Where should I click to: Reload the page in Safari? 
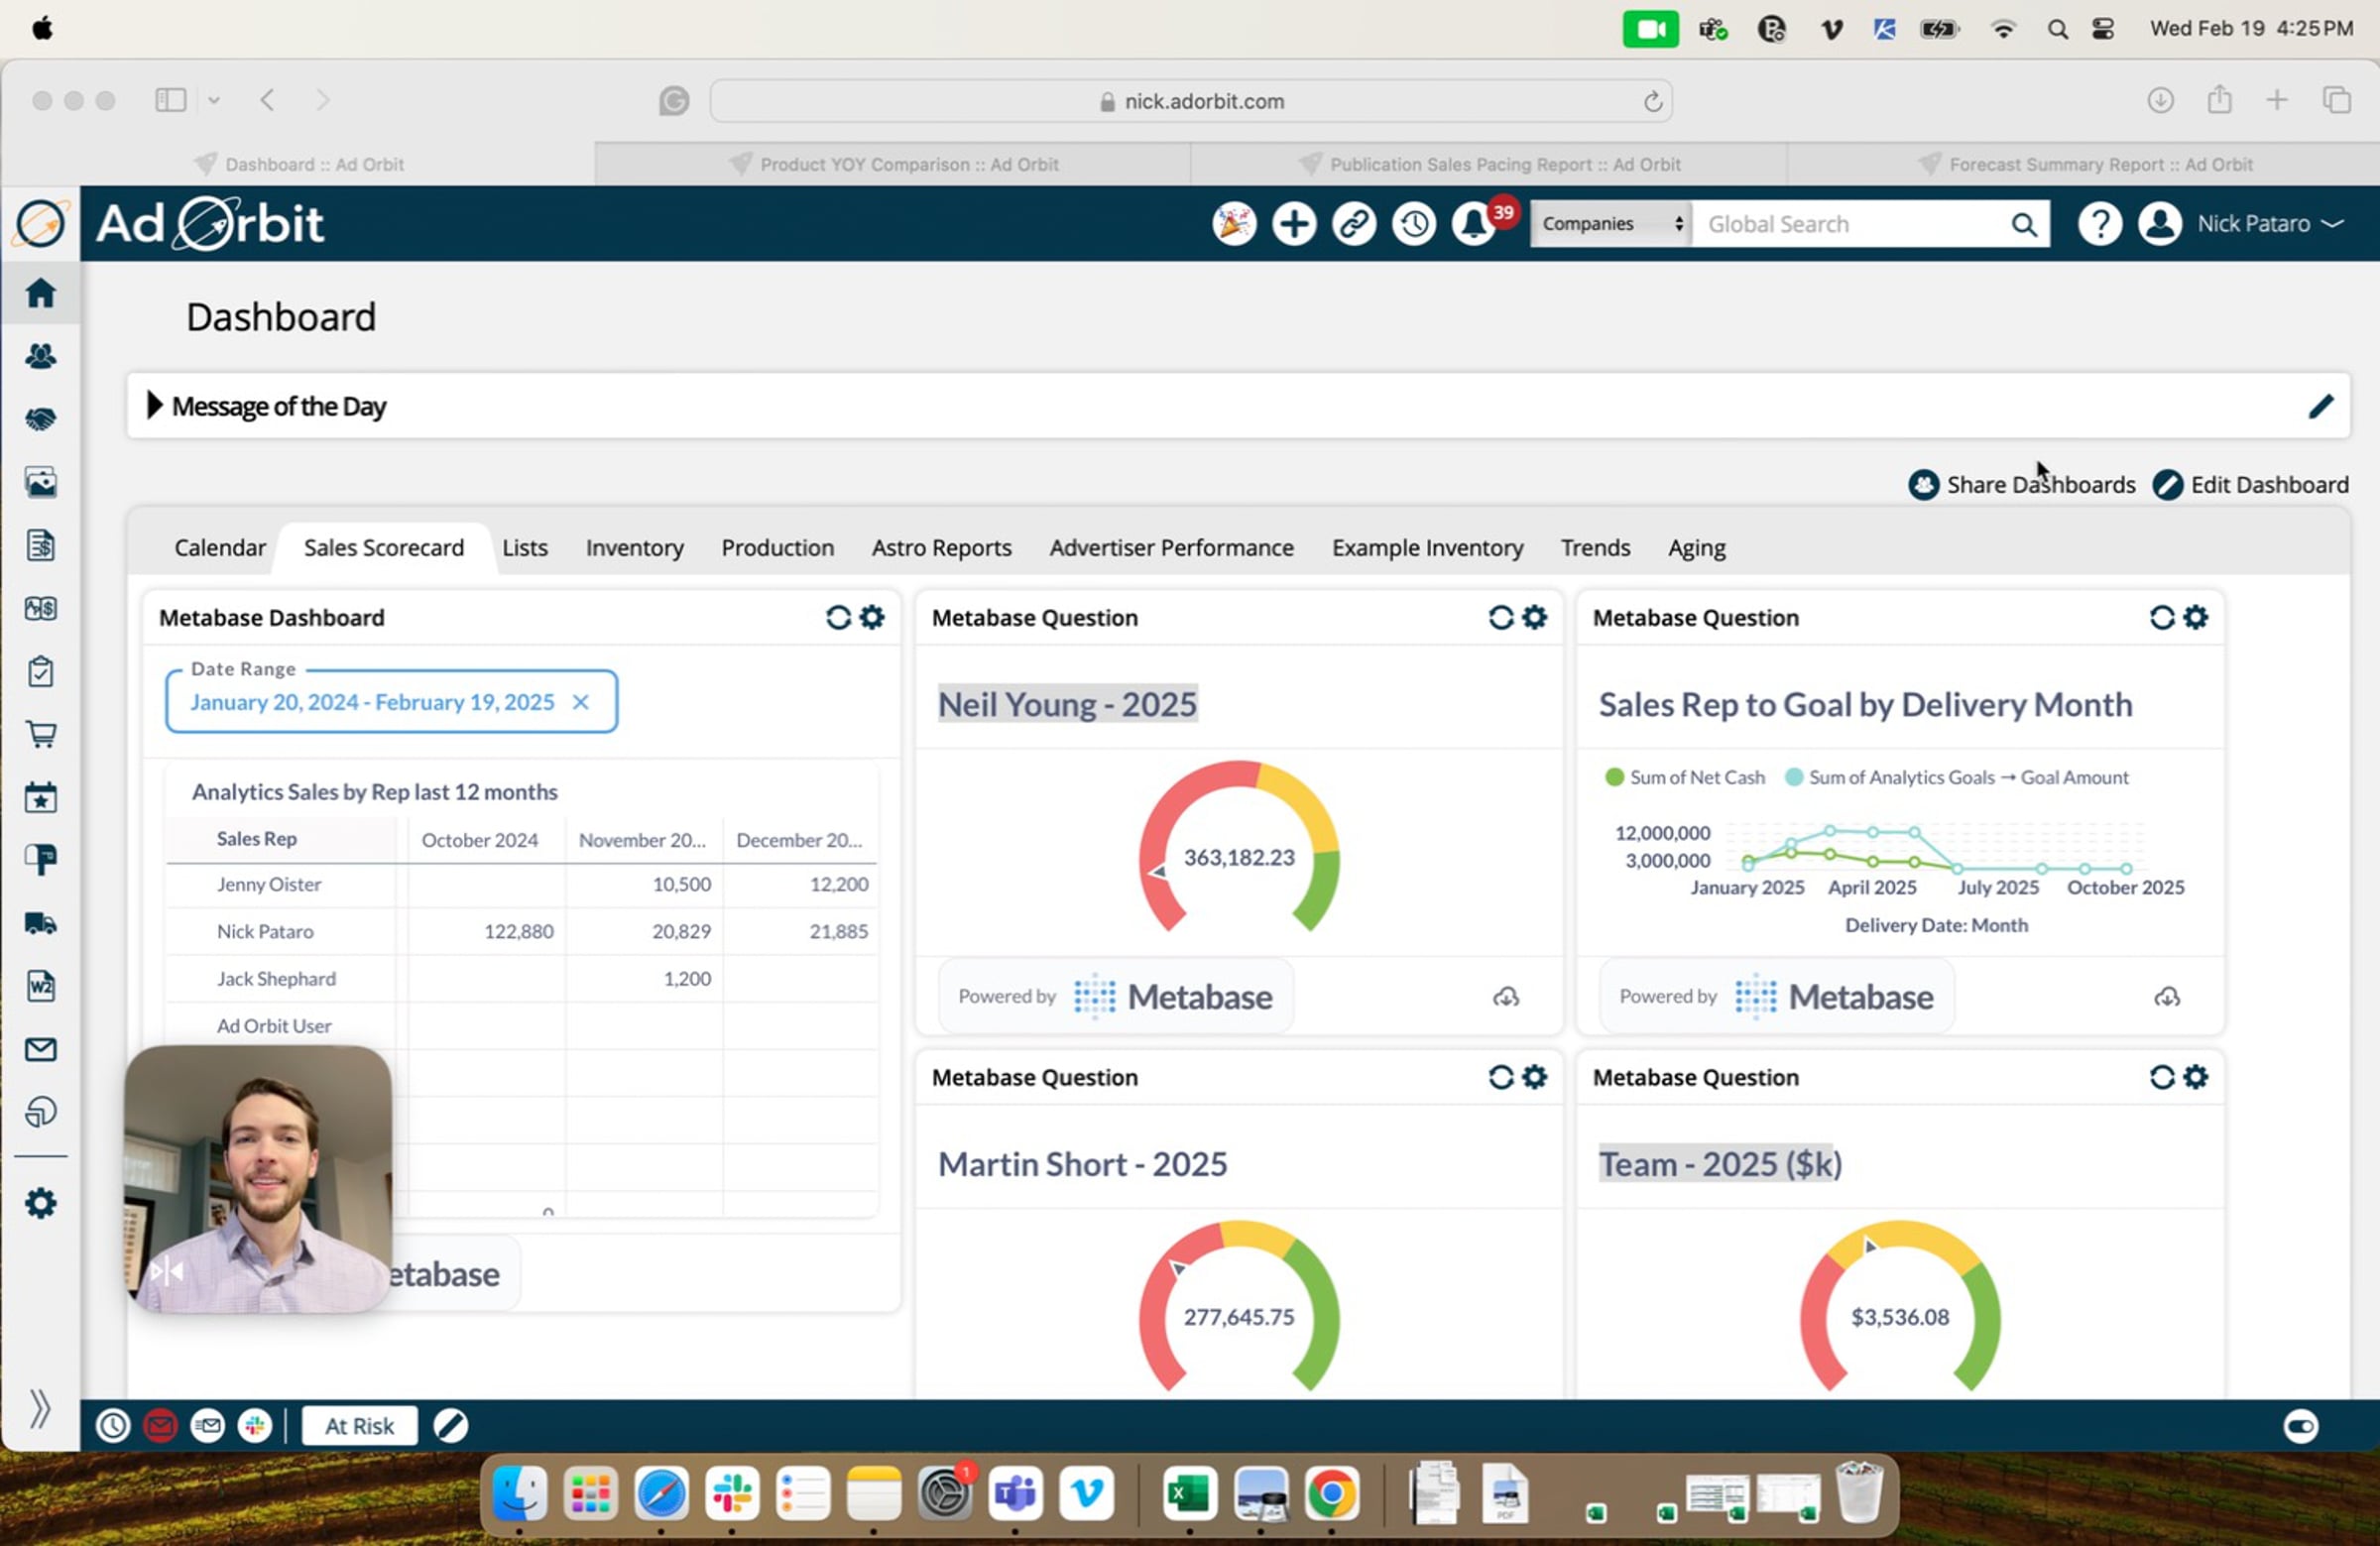coord(1652,101)
